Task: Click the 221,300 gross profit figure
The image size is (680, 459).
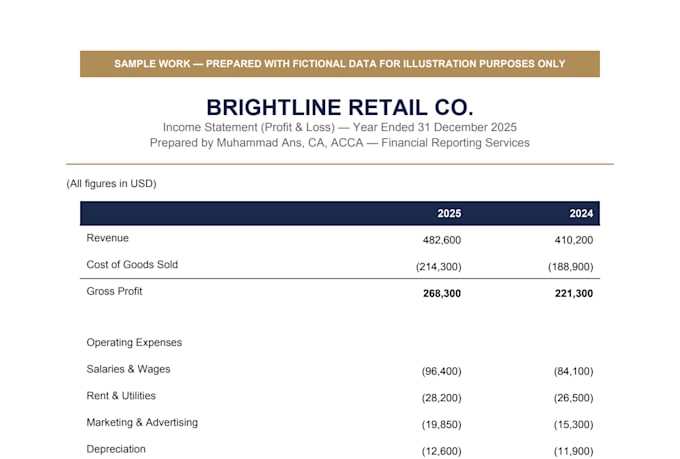Action: (574, 294)
